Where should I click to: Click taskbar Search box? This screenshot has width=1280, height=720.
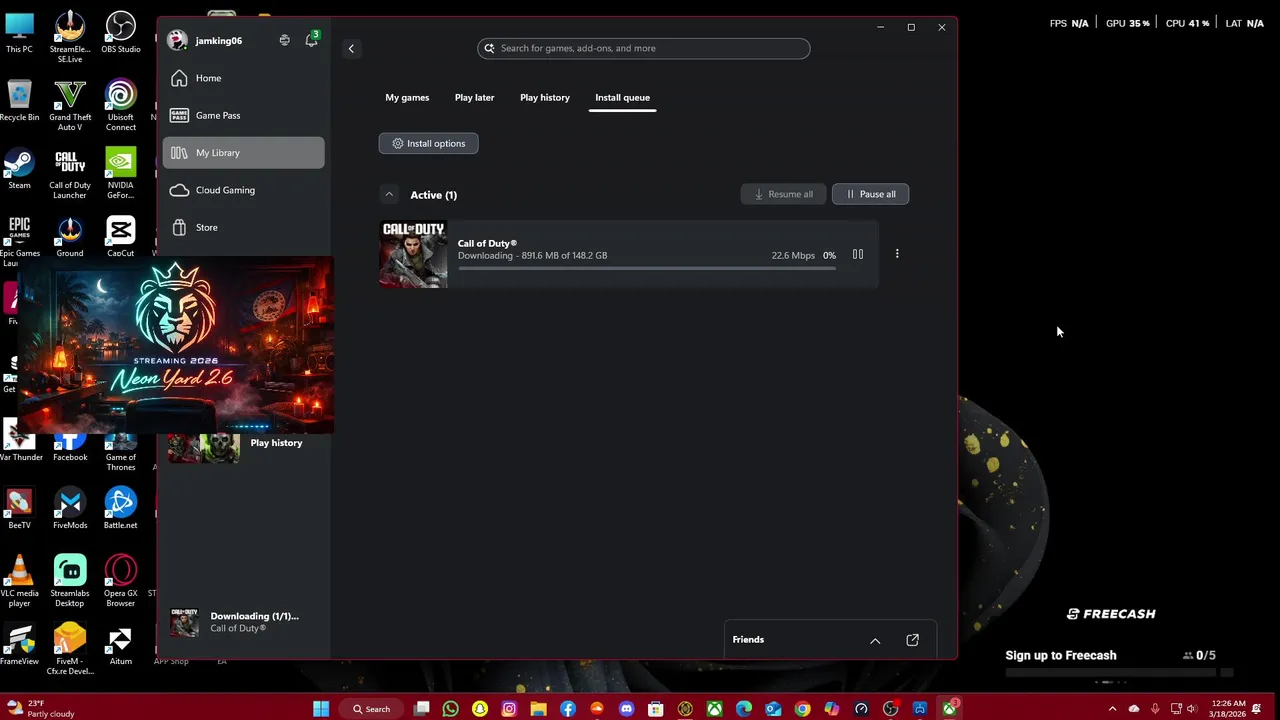pos(372,709)
